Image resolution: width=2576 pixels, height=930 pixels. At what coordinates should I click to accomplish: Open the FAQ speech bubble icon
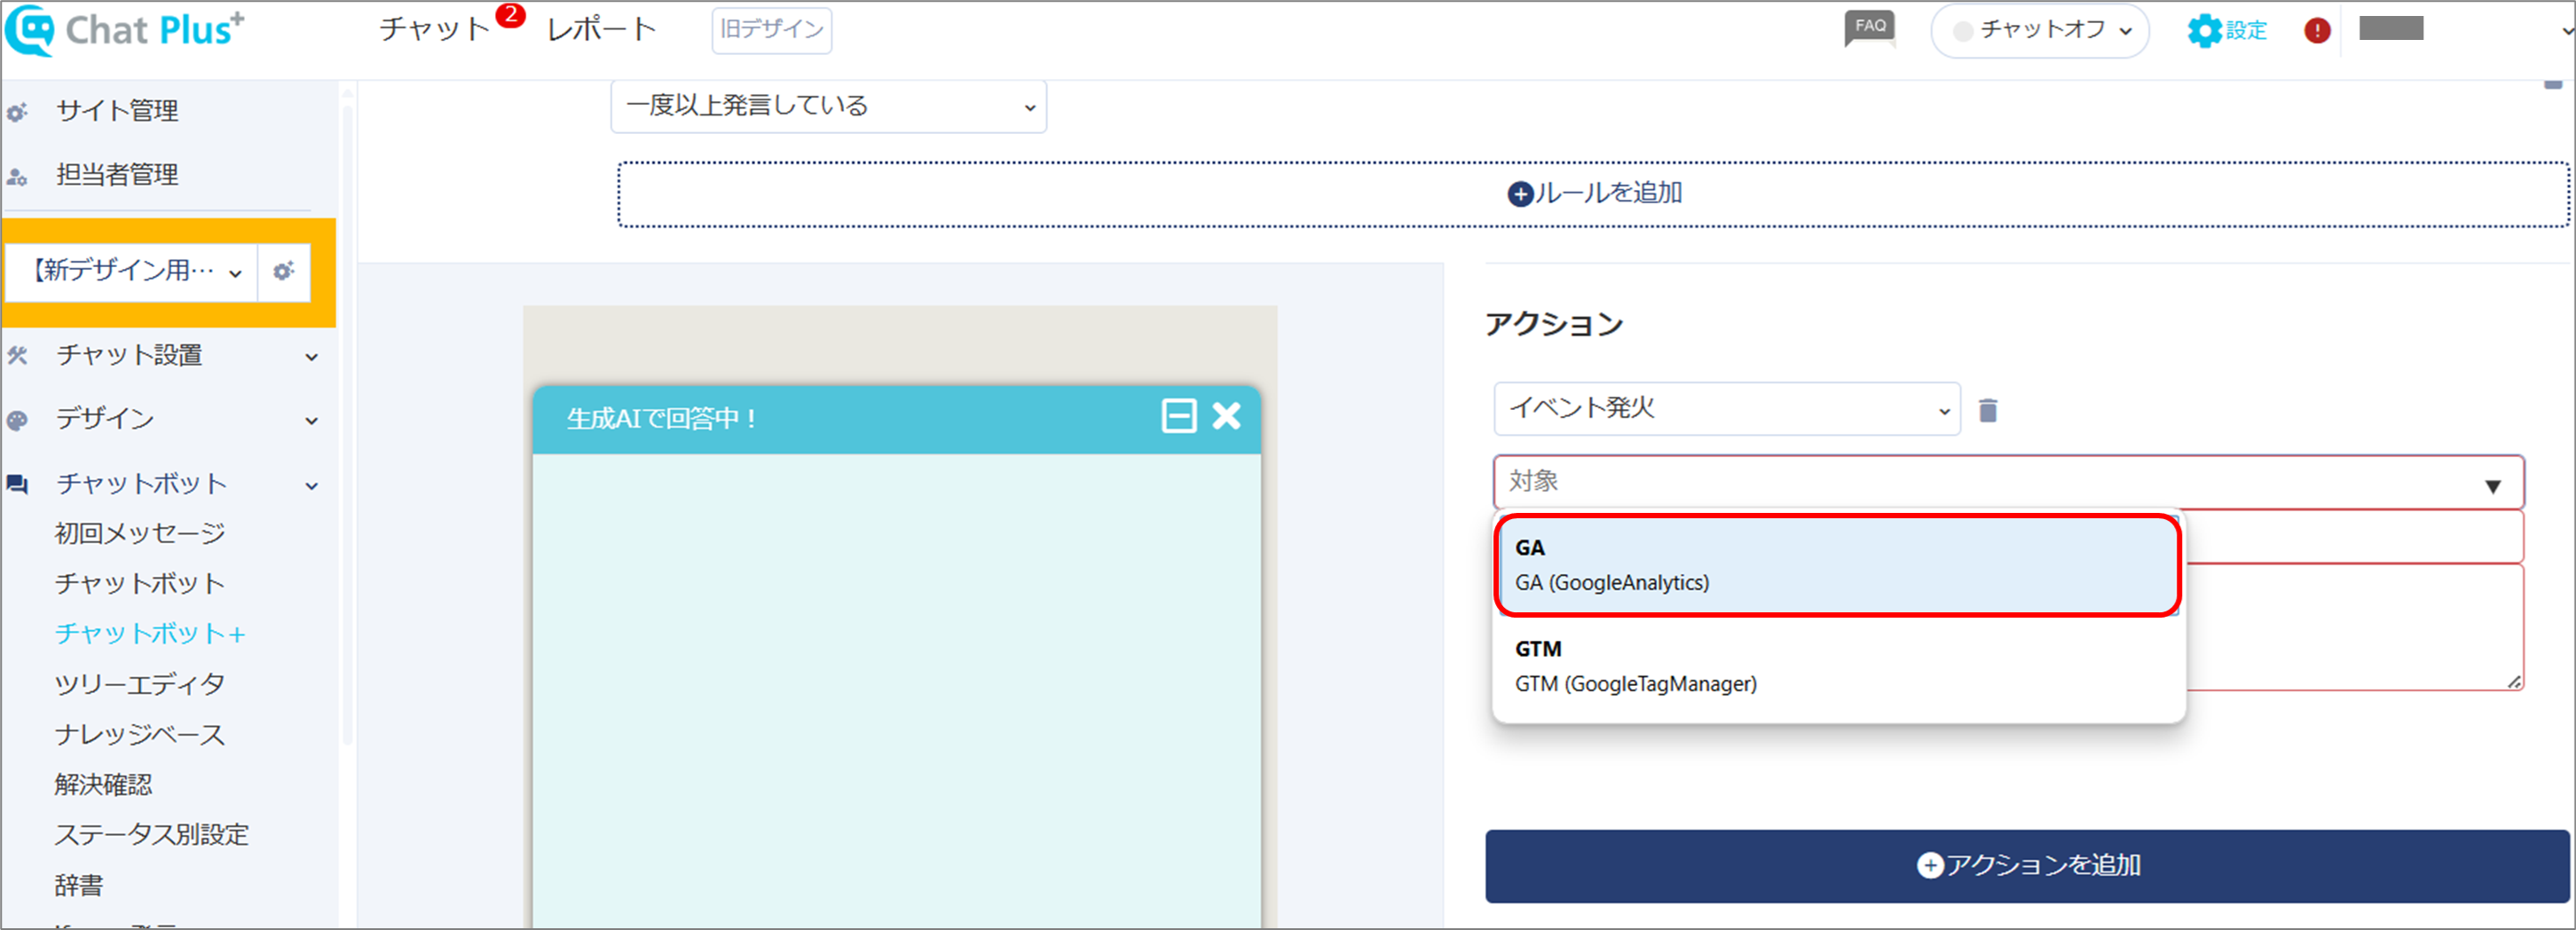point(1870,28)
